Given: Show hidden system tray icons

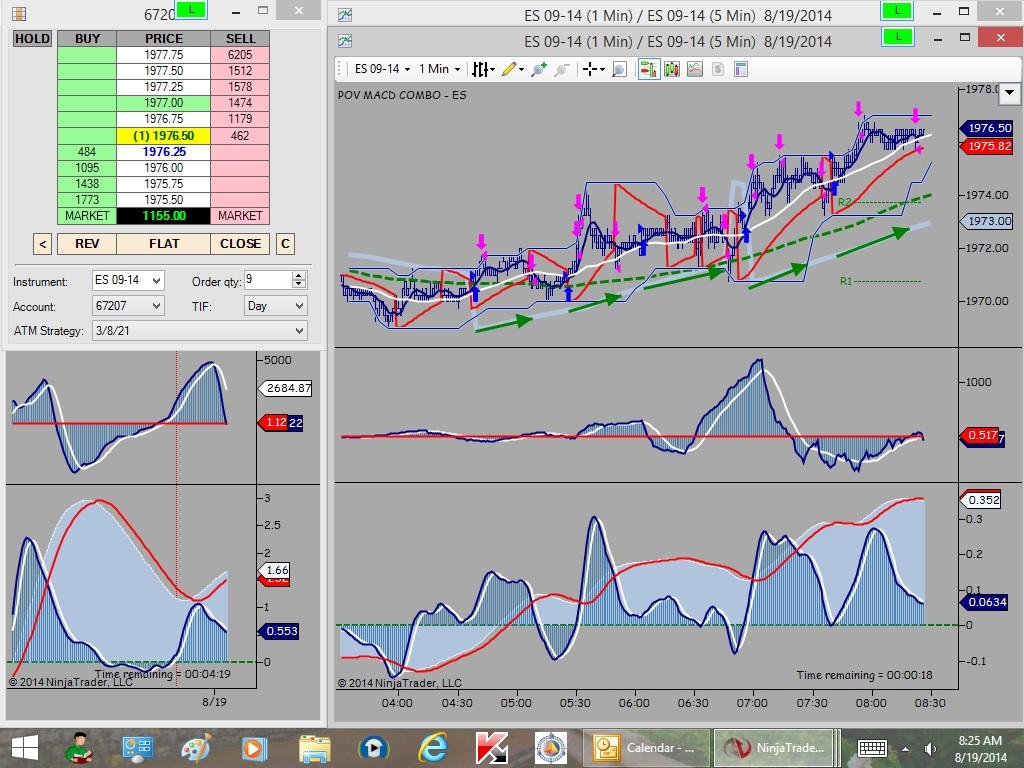Looking at the screenshot, I should coord(905,748).
